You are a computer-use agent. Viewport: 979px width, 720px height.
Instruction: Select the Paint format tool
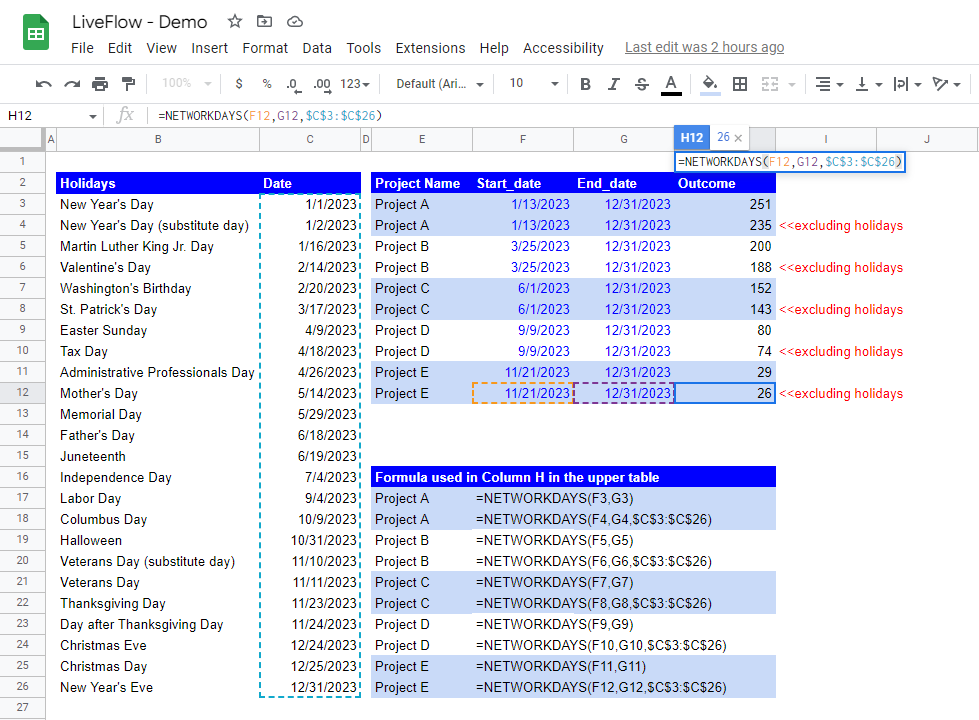pyautogui.click(x=128, y=84)
